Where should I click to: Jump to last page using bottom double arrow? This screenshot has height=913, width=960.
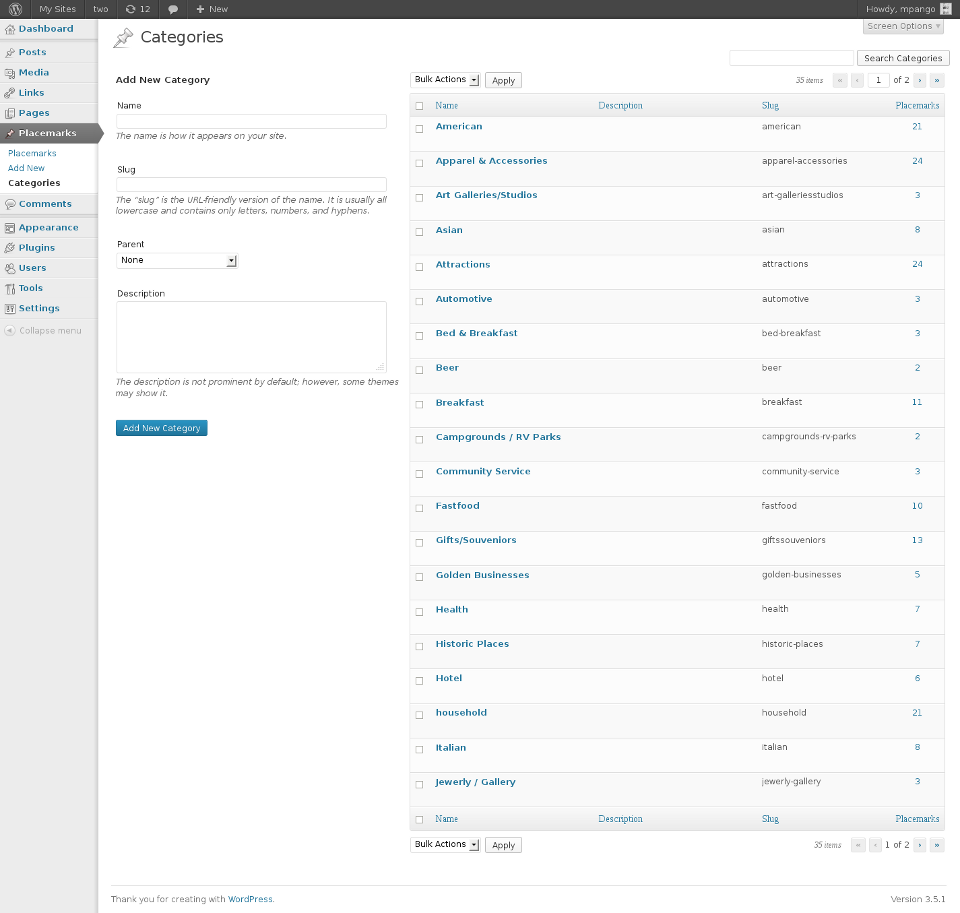click(x=937, y=845)
